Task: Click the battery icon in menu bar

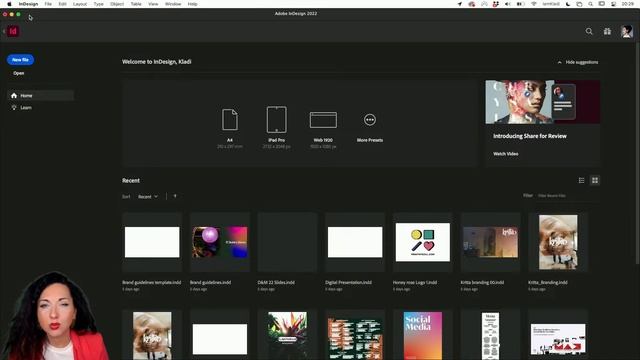Action: click(520, 4)
